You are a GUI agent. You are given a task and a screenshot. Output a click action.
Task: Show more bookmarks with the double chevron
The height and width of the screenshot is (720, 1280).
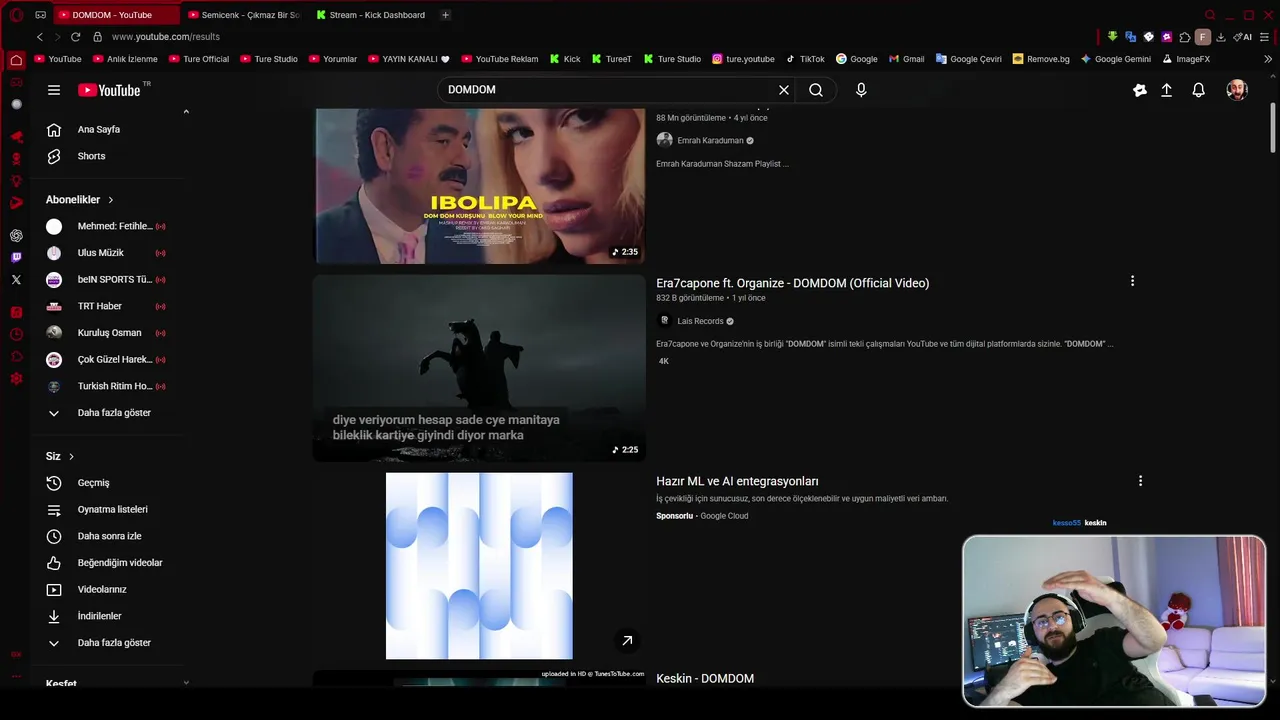tap(1268, 59)
